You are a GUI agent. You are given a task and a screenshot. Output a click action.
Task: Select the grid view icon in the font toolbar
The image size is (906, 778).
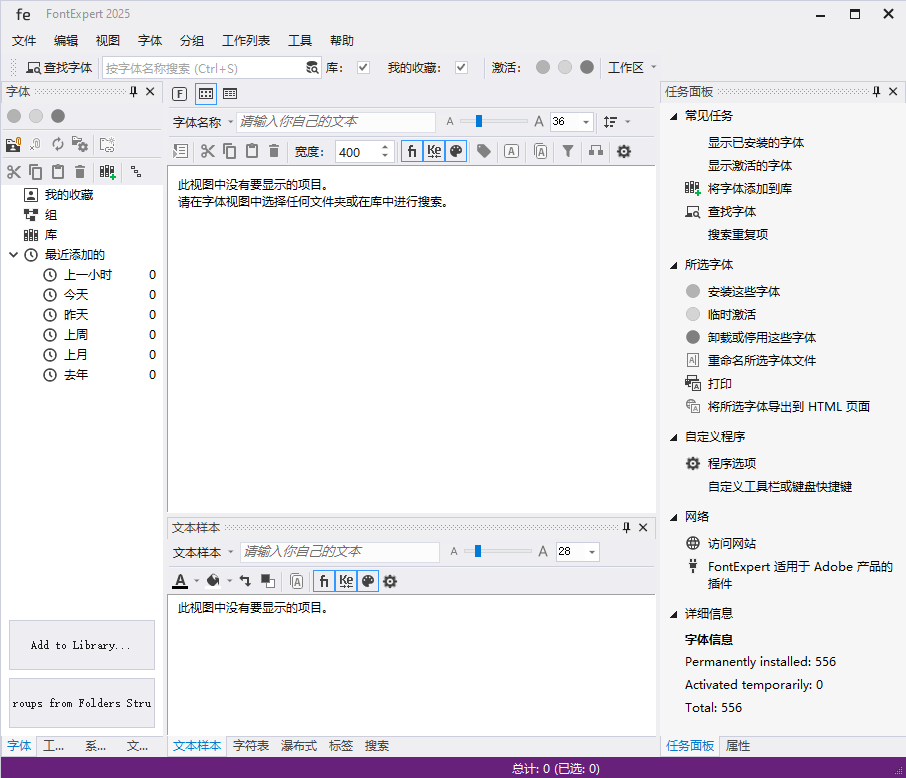pos(204,93)
